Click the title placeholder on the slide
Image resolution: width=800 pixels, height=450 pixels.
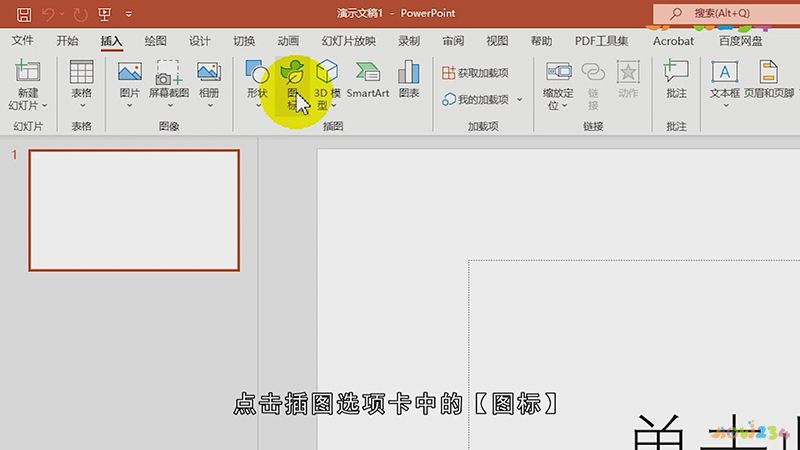click(x=634, y=355)
